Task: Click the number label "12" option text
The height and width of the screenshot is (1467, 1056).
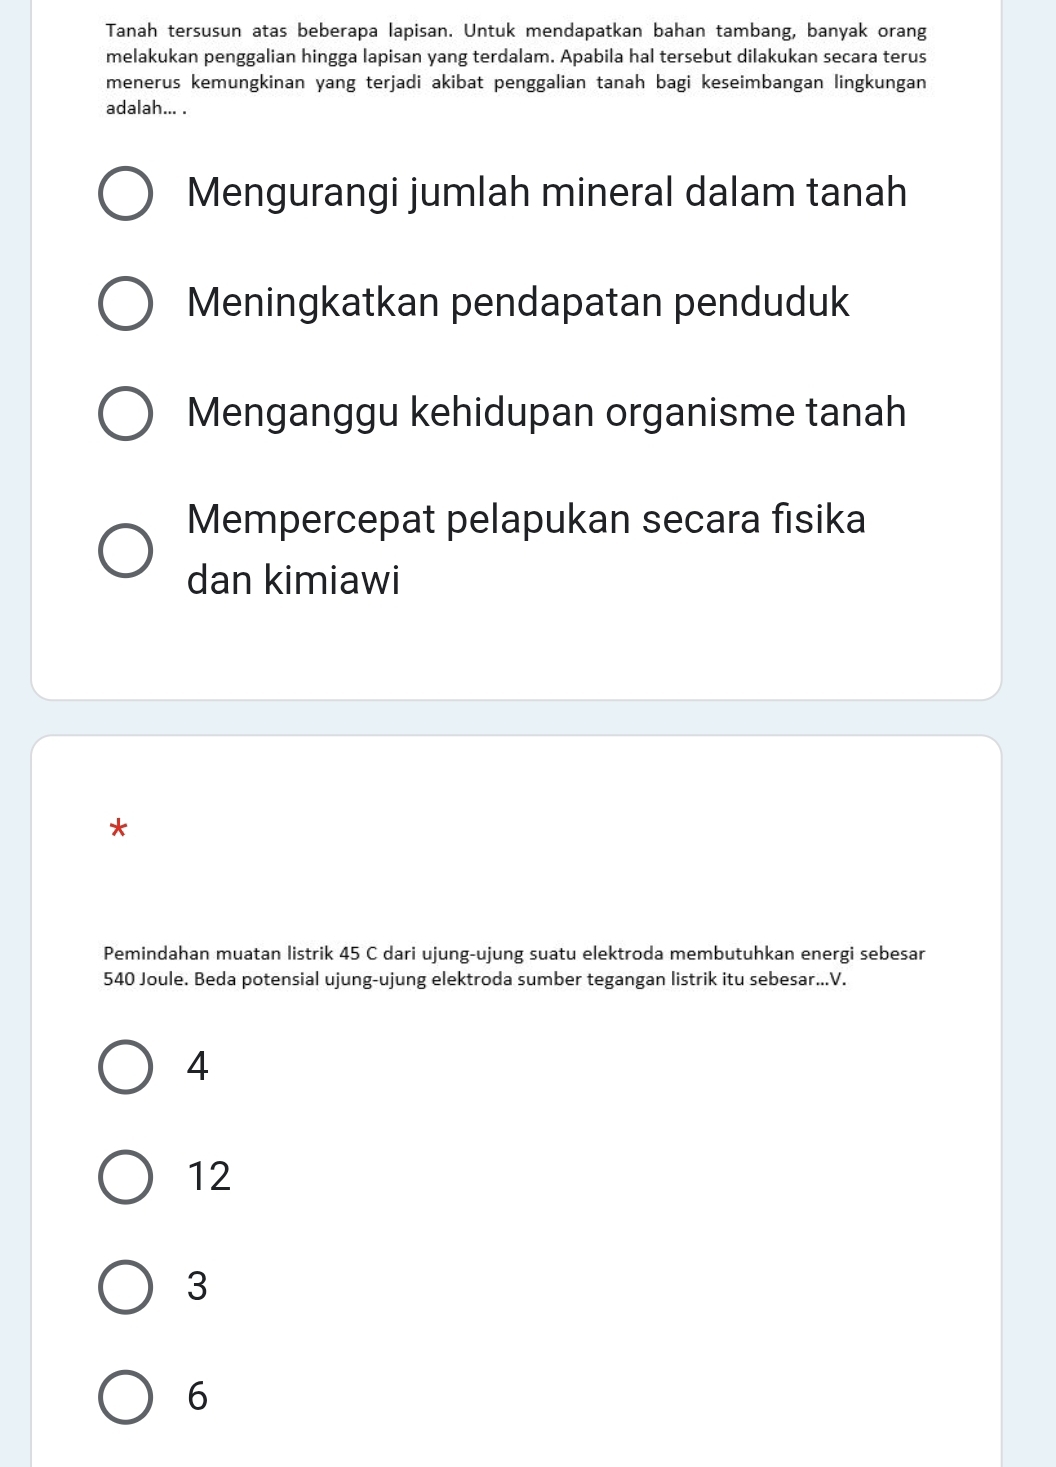Action: [209, 1176]
